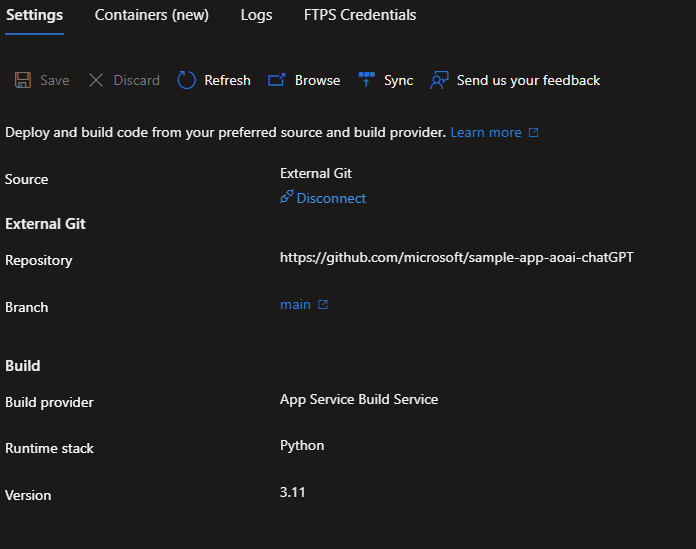This screenshot has height=549, width=696.
Task: Click the GitHub repository URL text
Action: coord(456,257)
